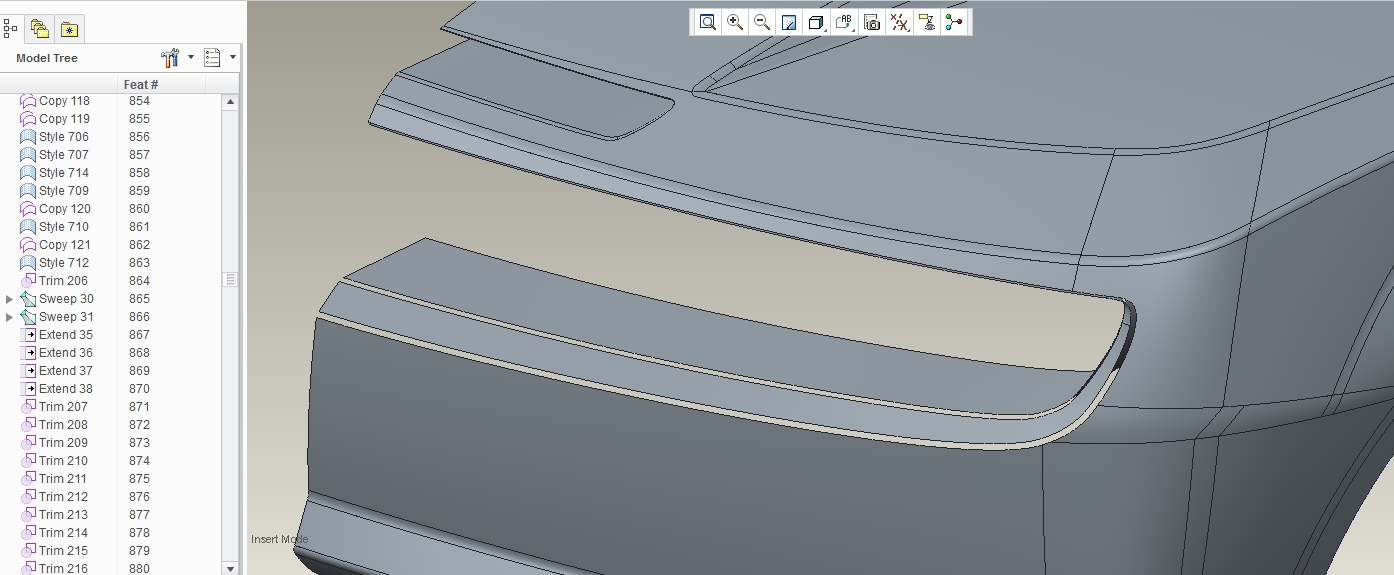The width and height of the screenshot is (1394, 575).
Task: Click the tree Show list icon
Action: click(x=212, y=58)
